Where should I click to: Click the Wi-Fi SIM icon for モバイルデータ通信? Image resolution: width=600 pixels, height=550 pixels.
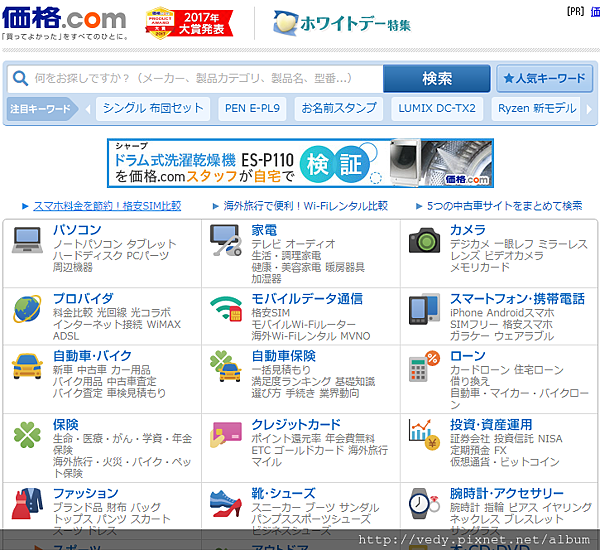(x=226, y=308)
